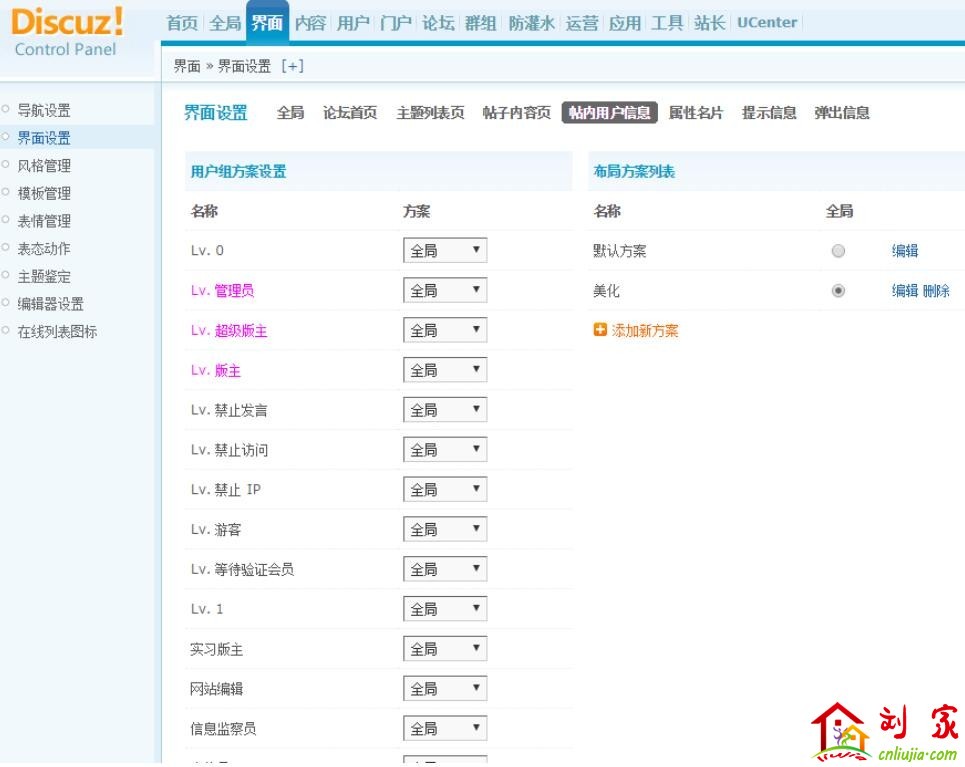This screenshot has height=767, width=965.
Task: Click the 添加新方案 link
Action: [x=645, y=330]
